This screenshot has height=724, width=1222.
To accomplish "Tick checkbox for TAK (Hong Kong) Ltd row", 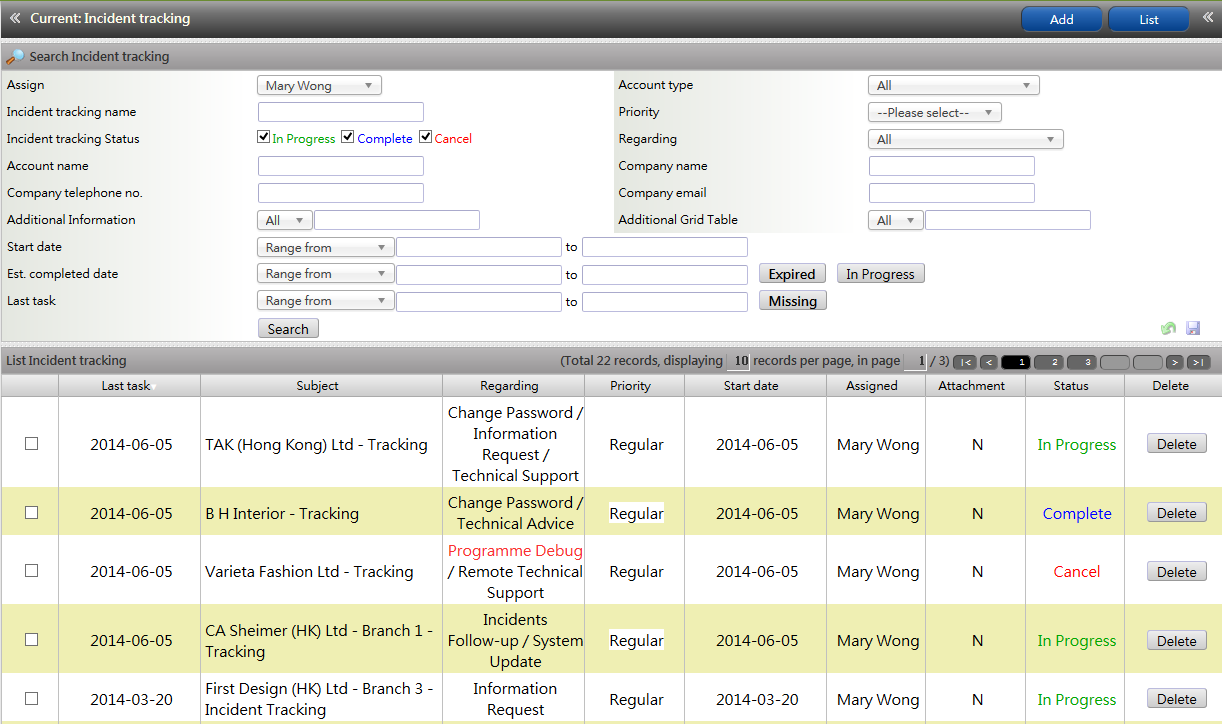I will (x=31, y=443).
